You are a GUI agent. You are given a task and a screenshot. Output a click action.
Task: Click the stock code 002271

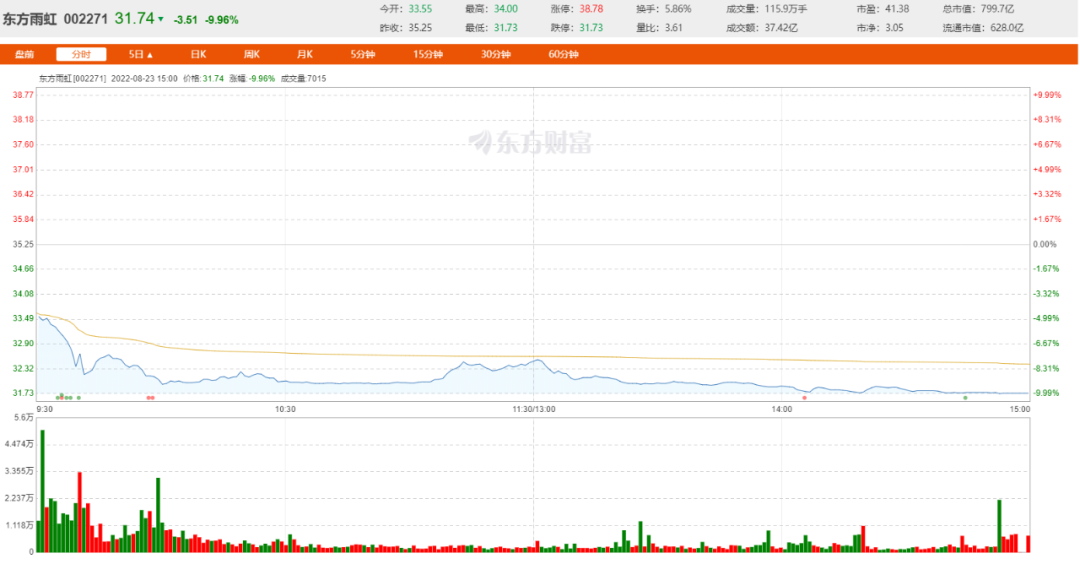[x=85, y=19]
